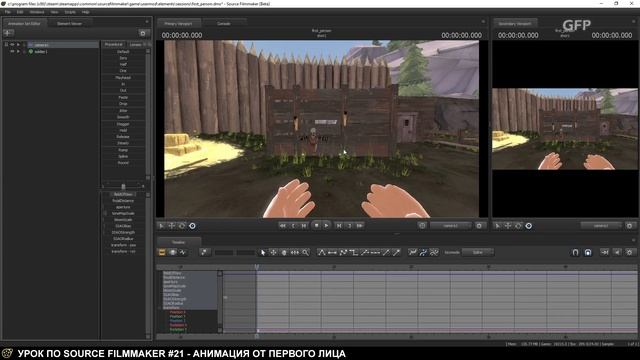
Task: Click the Timeline tab
Action: (x=178, y=242)
